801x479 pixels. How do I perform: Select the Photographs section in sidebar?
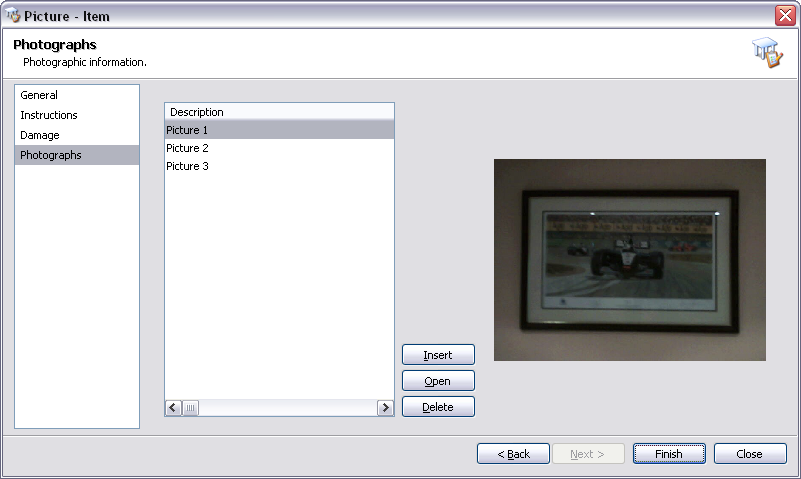coord(51,155)
